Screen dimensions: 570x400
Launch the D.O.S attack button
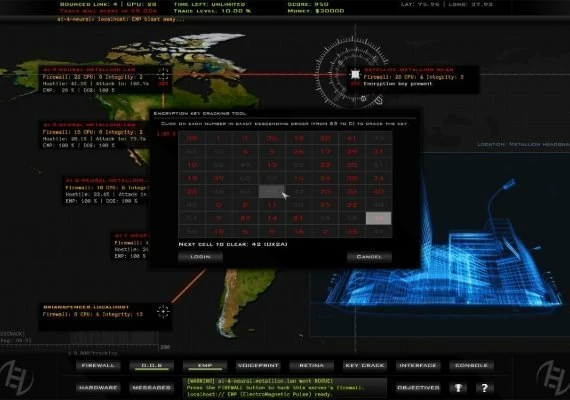click(x=152, y=365)
